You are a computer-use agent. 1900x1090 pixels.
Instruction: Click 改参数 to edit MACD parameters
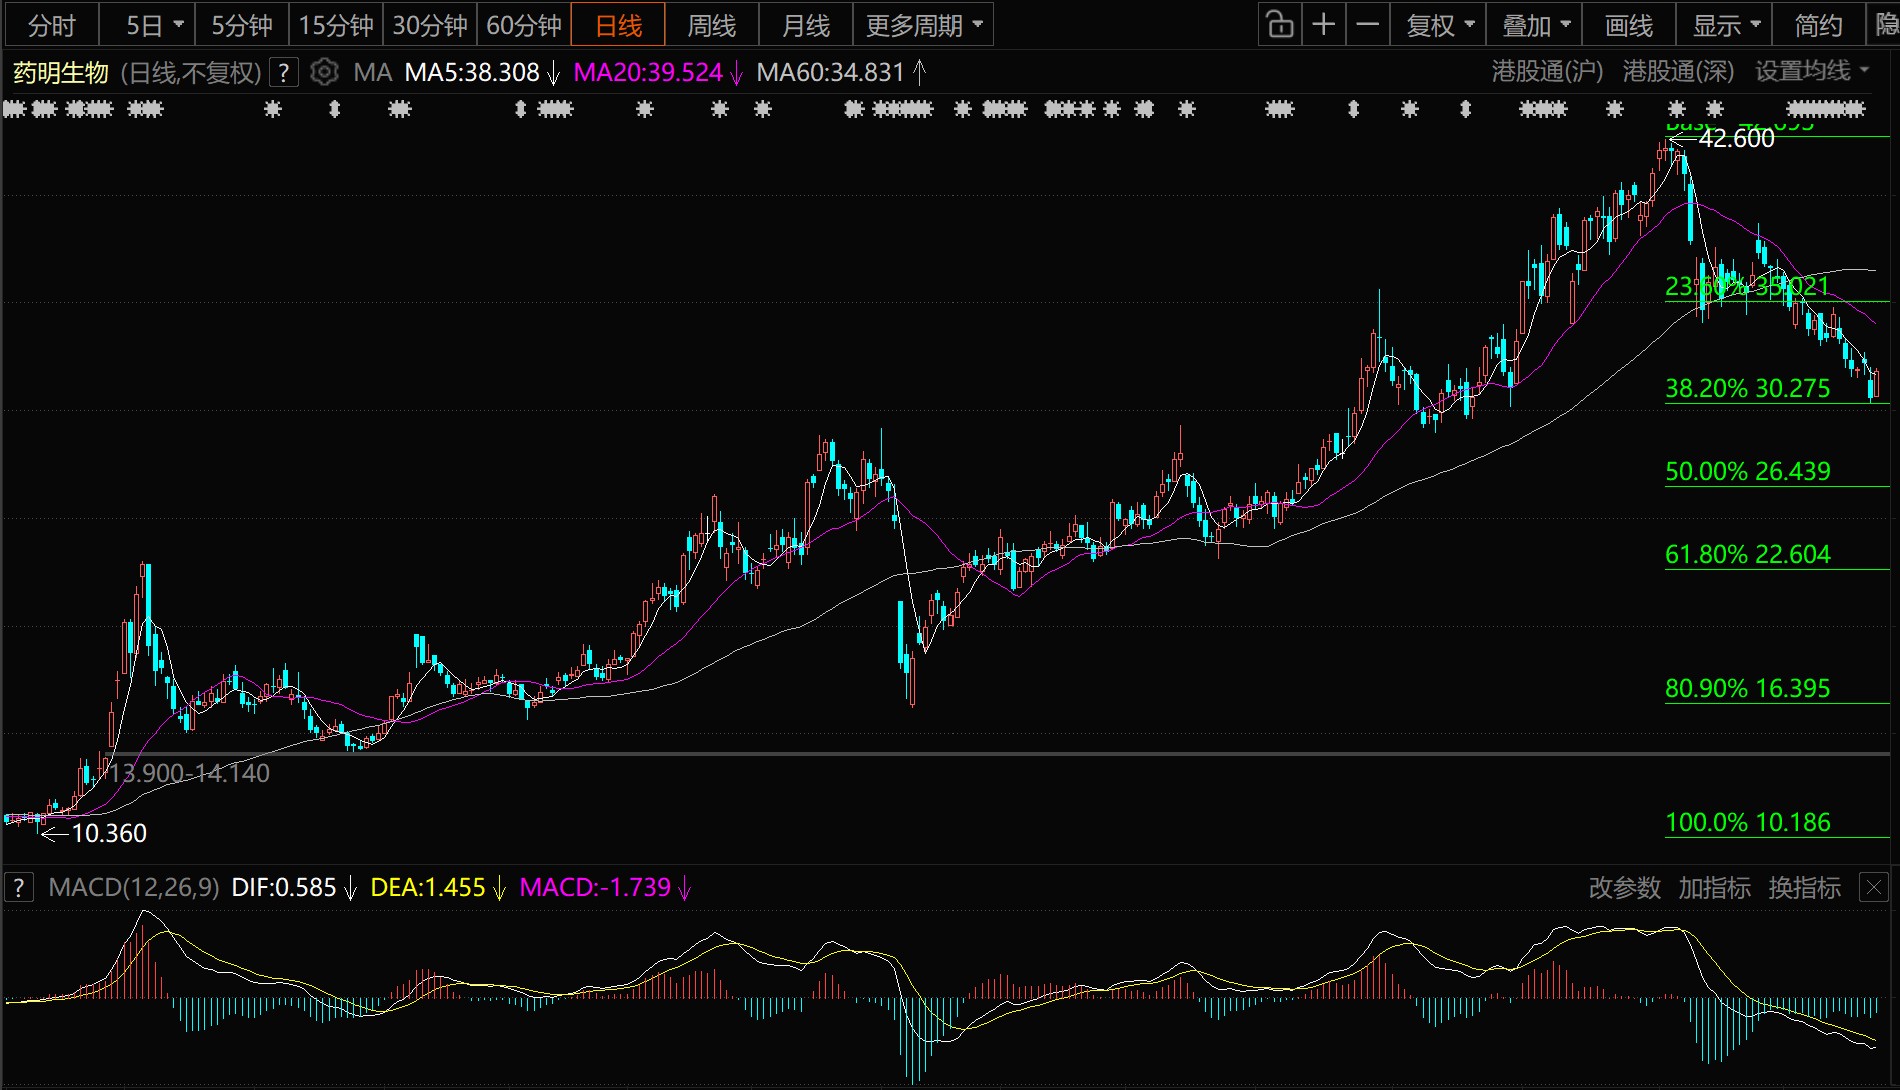click(x=1624, y=887)
